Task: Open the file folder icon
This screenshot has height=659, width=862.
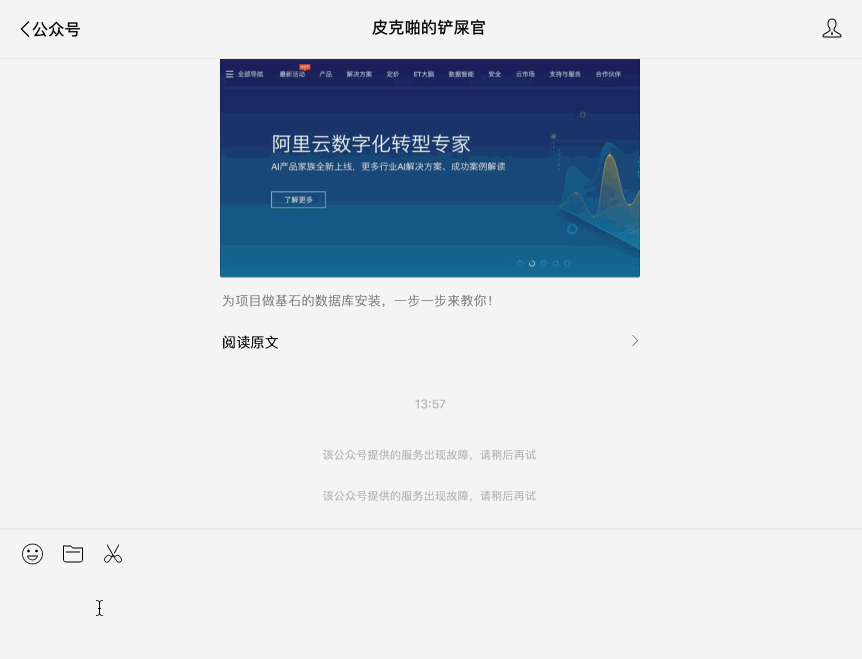Action: (x=73, y=553)
